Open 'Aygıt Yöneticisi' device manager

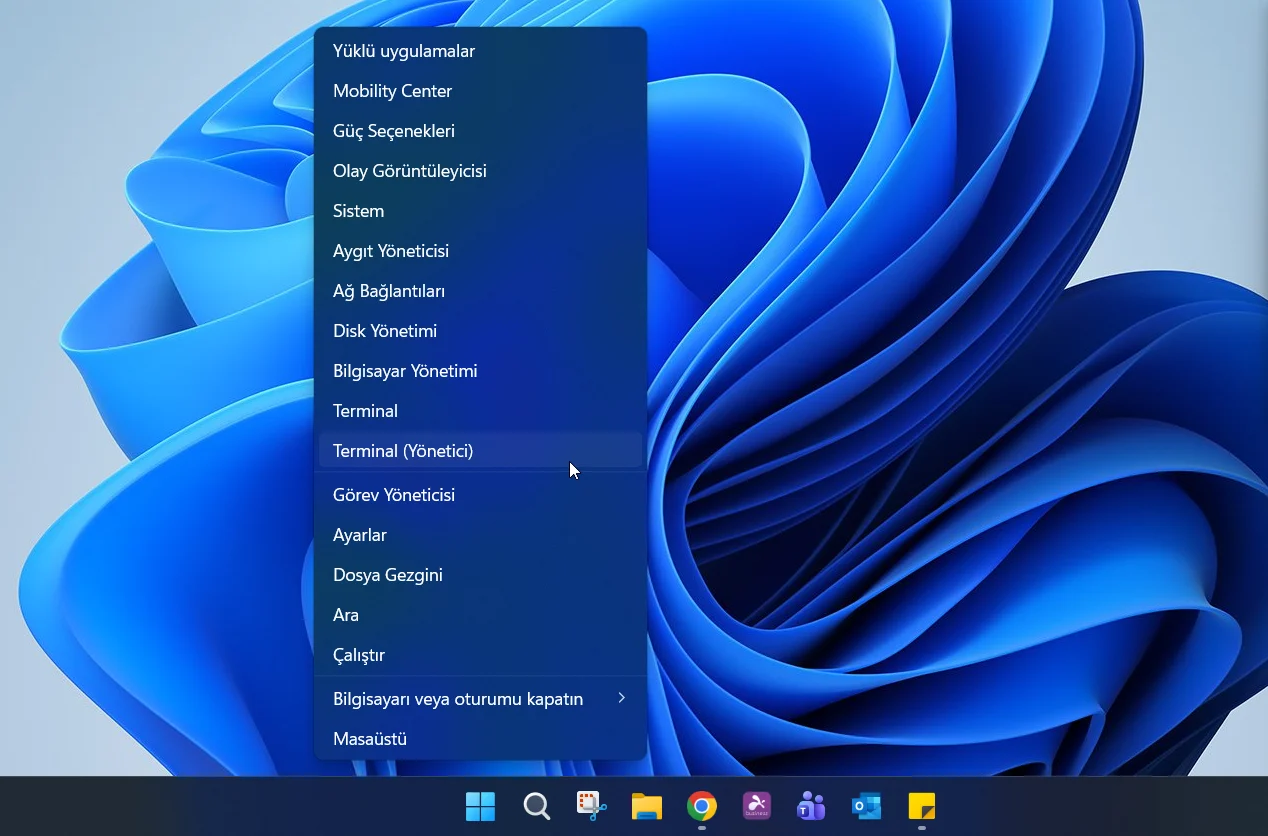pyautogui.click(x=481, y=251)
